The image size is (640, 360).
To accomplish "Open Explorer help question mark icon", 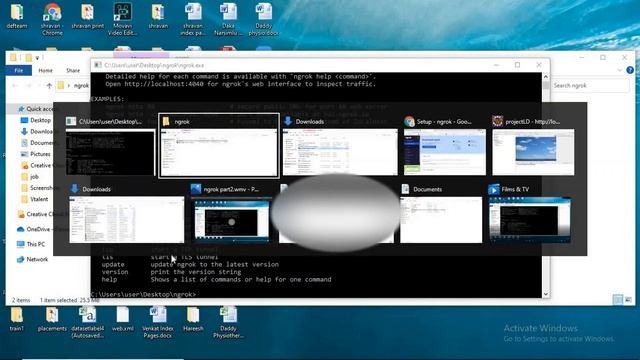I will [630, 70].
